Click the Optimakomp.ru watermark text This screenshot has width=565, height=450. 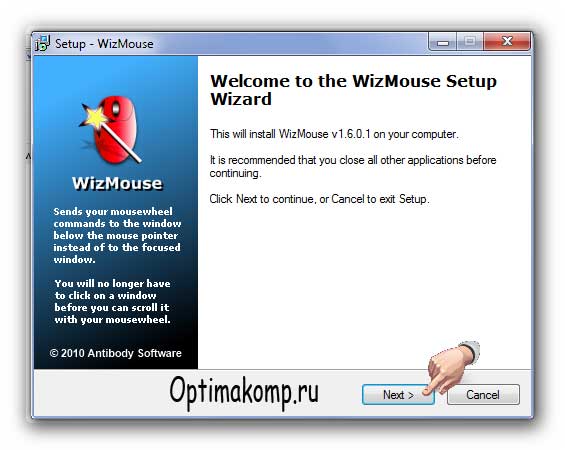pyautogui.click(x=244, y=392)
